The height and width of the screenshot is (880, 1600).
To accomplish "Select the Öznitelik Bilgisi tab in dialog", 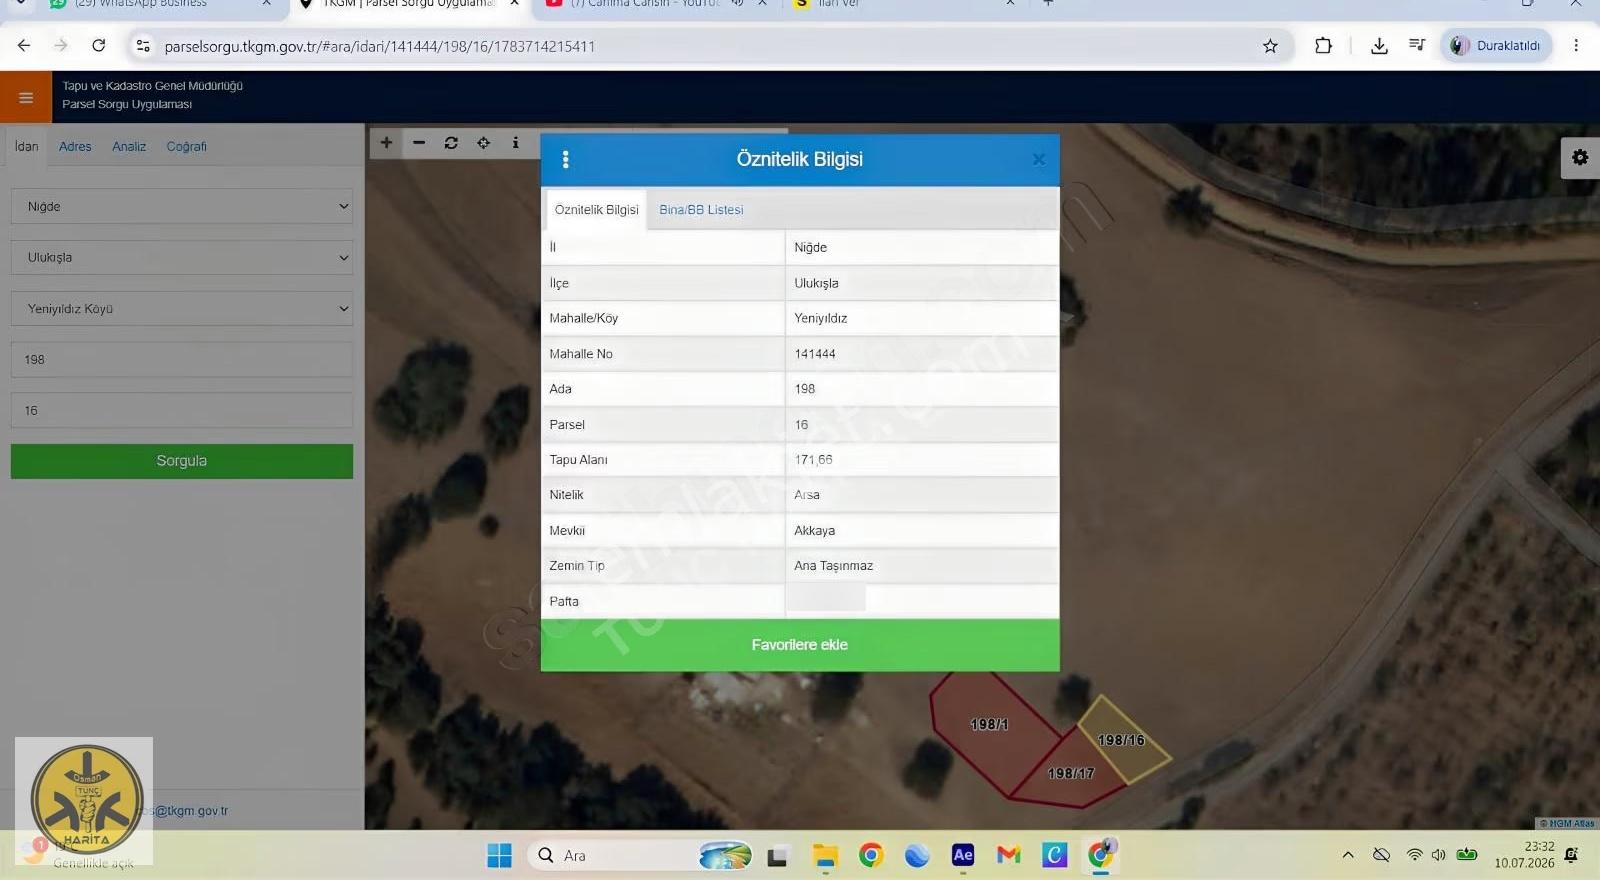I will pyautogui.click(x=596, y=210).
